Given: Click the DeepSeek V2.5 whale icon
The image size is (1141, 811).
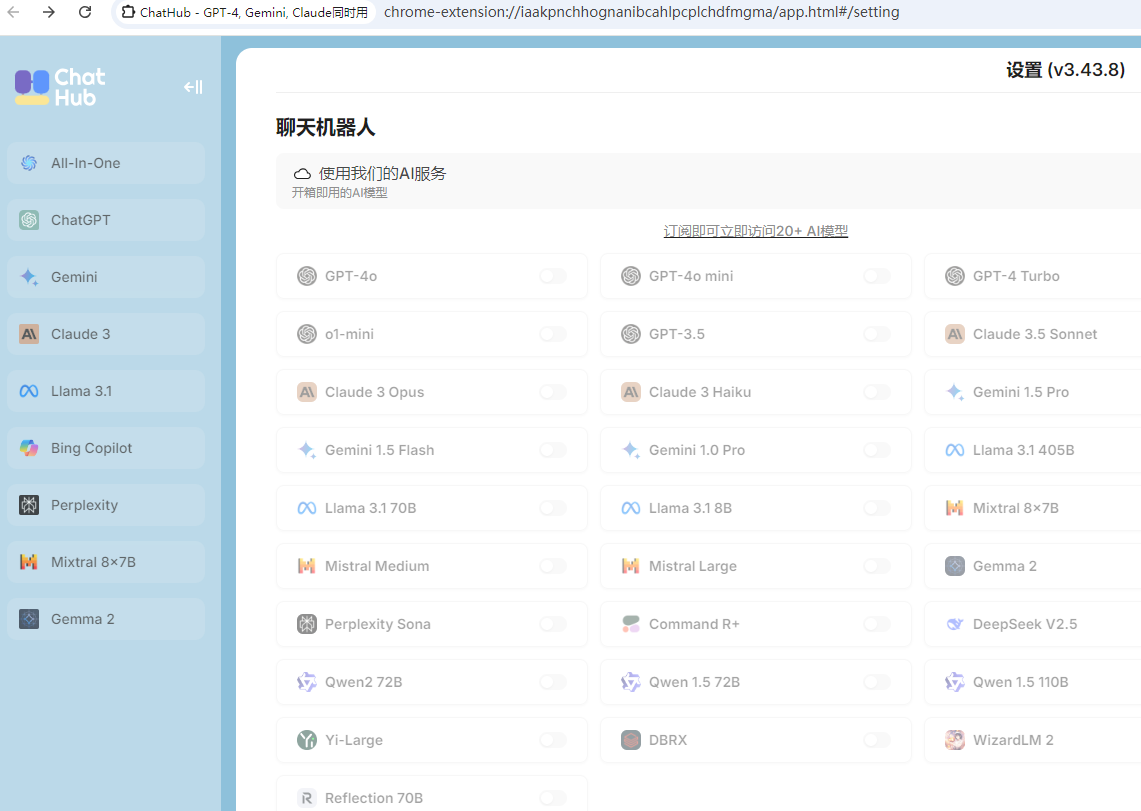Looking at the screenshot, I should tap(954, 624).
